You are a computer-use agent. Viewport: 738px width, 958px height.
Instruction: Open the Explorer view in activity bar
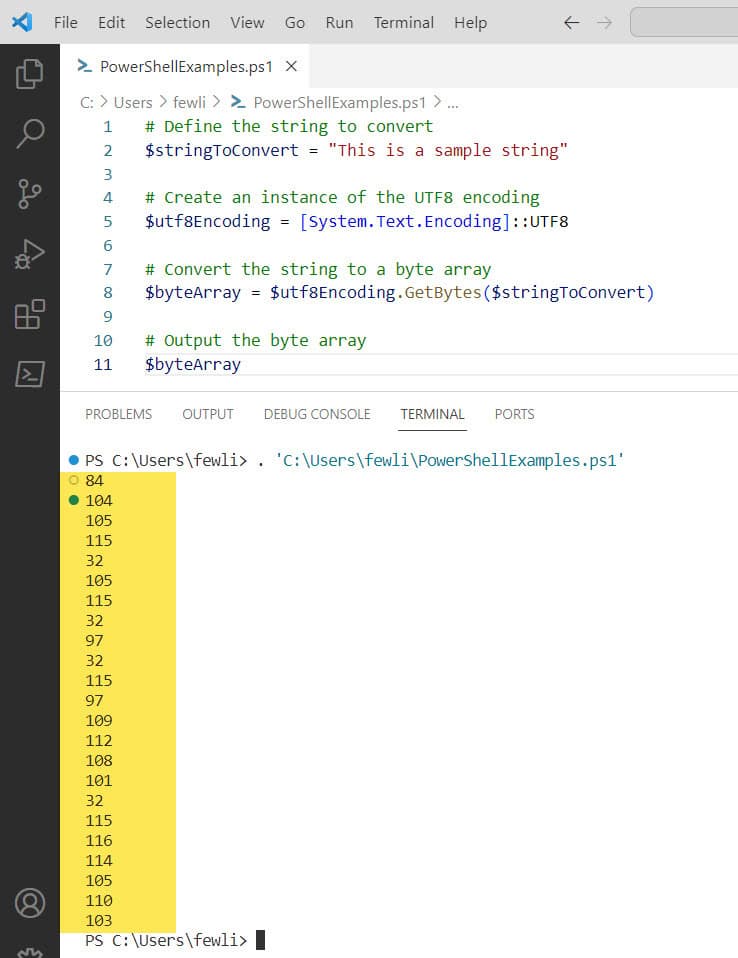click(x=29, y=73)
